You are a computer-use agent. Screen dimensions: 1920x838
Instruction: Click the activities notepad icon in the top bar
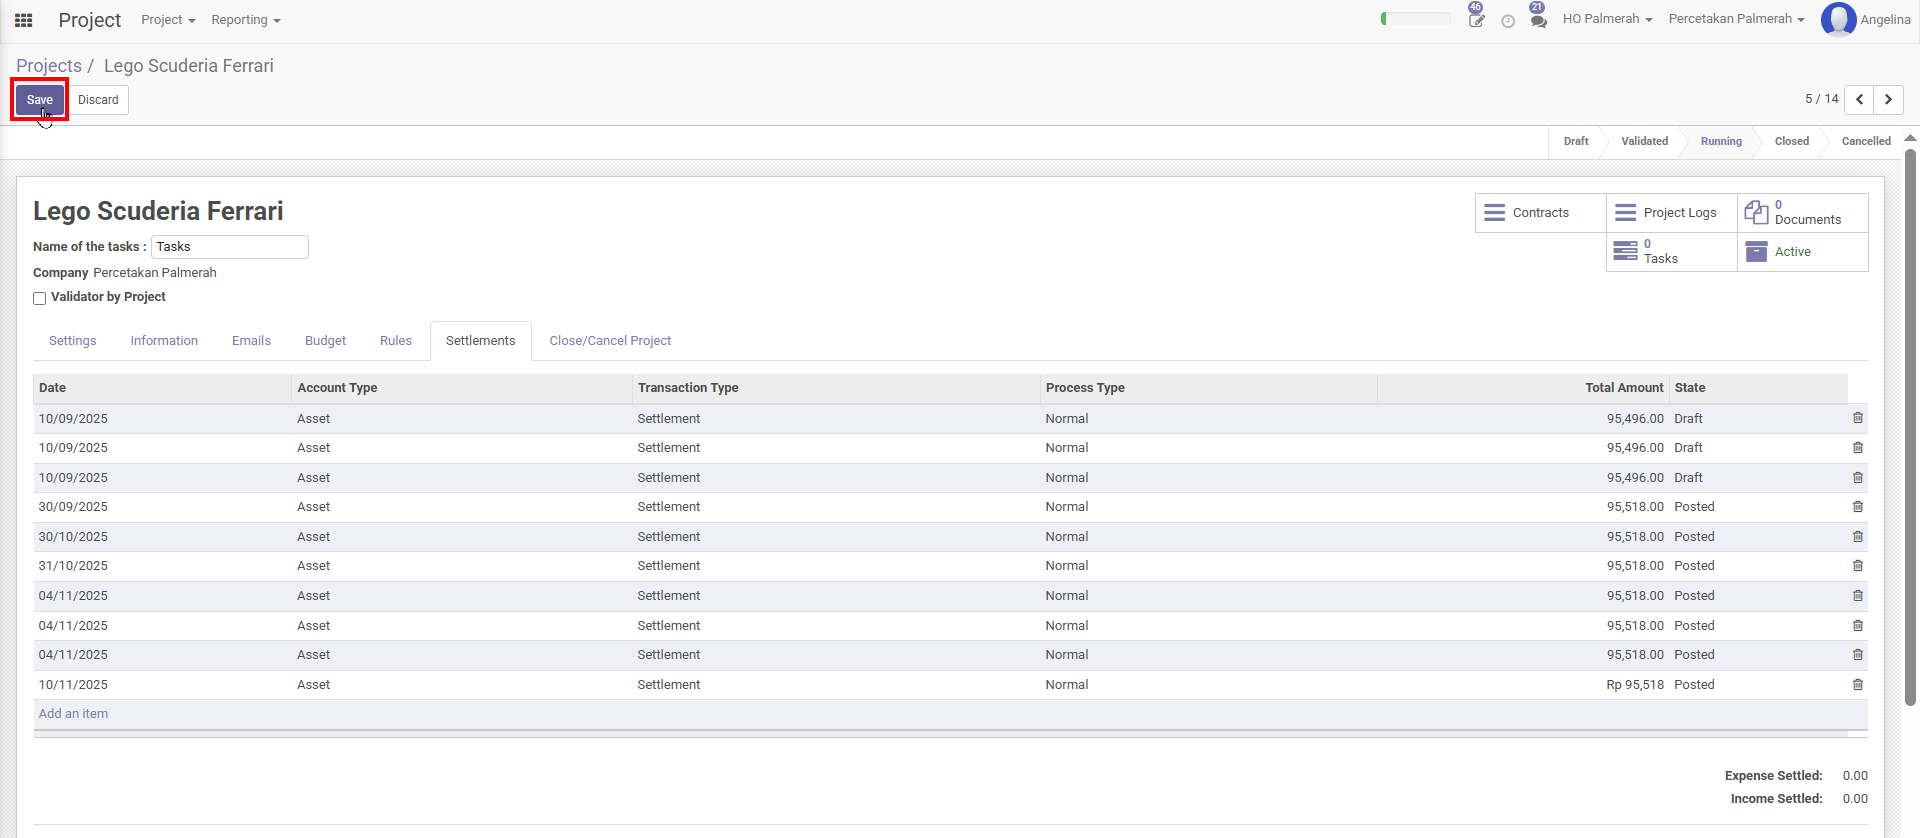pos(1476,20)
